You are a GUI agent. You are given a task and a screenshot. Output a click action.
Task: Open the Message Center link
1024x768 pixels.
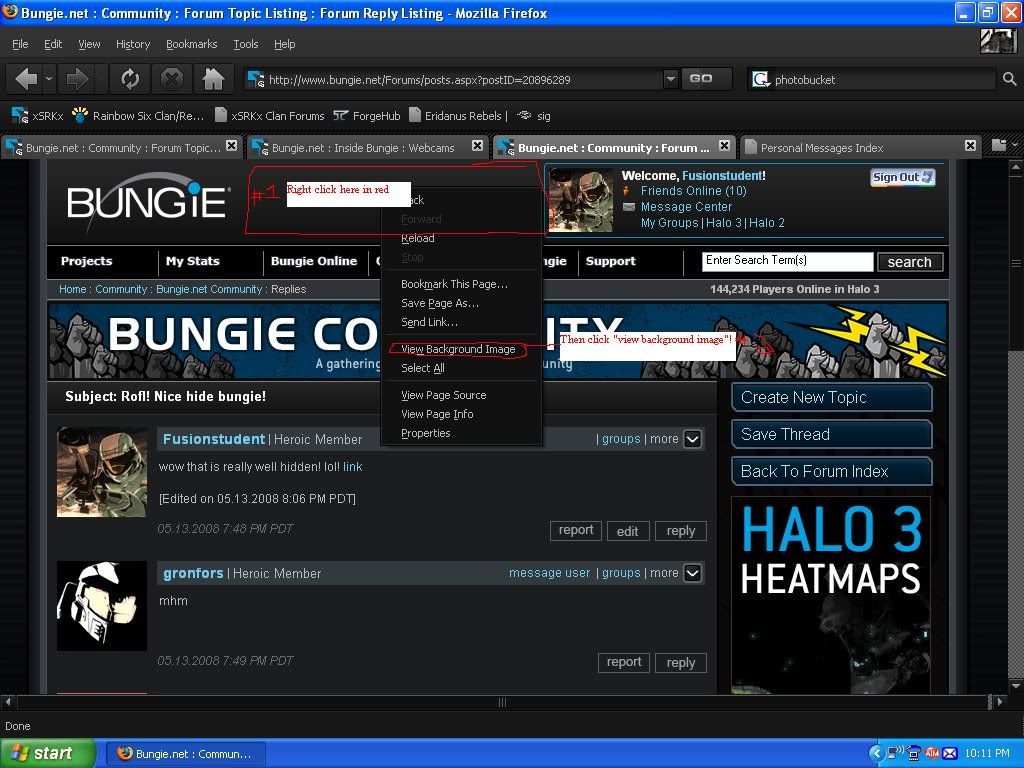point(686,207)
